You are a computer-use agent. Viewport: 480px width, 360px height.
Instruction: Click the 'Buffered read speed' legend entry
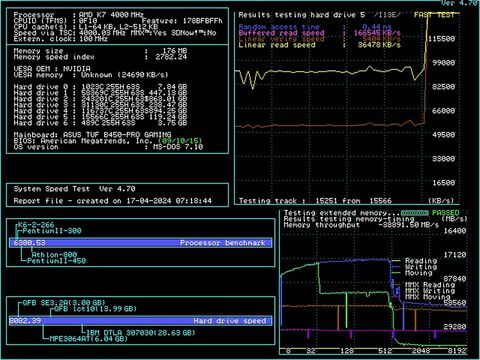(281, 33)
